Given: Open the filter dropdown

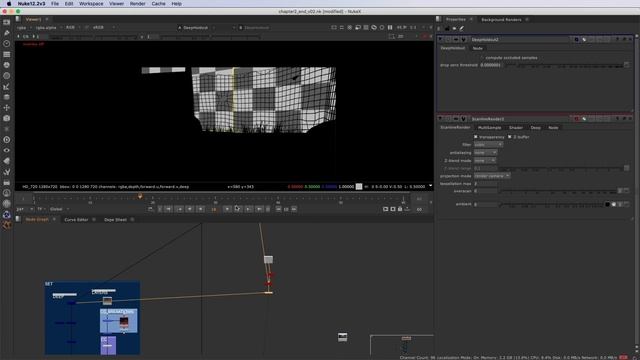Looking at the screenshot, I should pyautogui.click(x=488, y=144).
